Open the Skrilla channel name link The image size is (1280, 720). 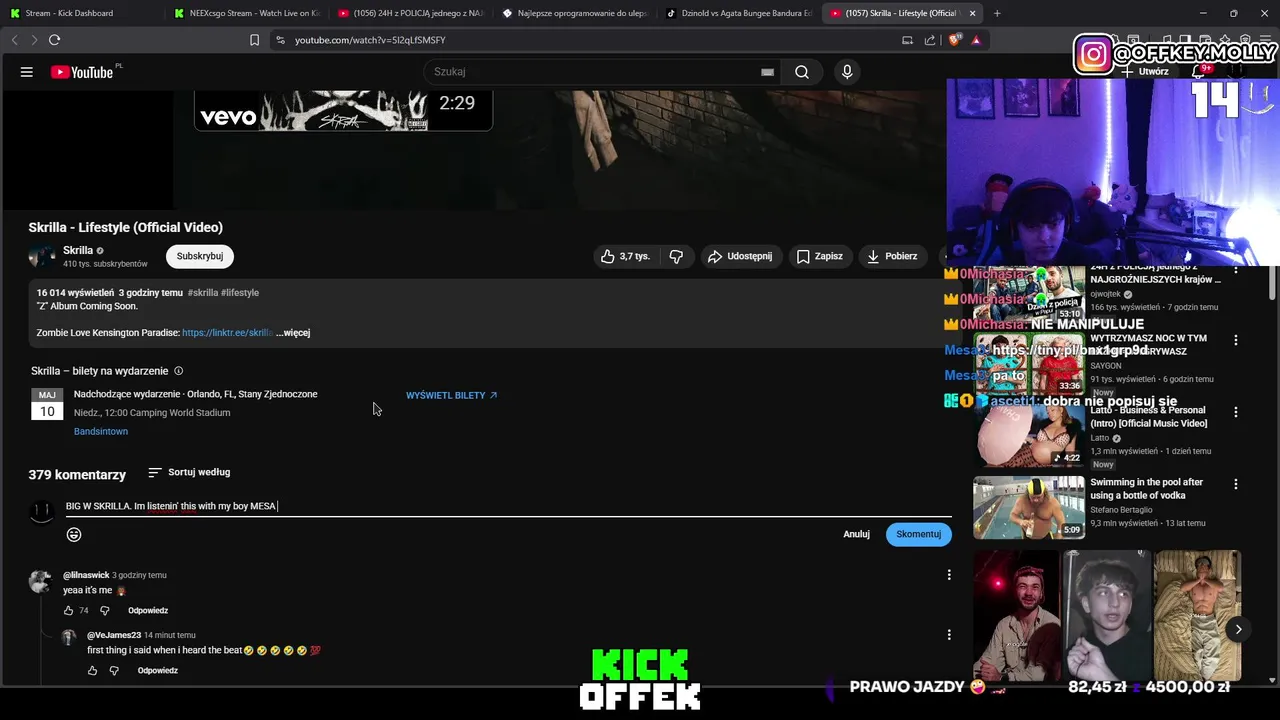(x=78, y=250)
